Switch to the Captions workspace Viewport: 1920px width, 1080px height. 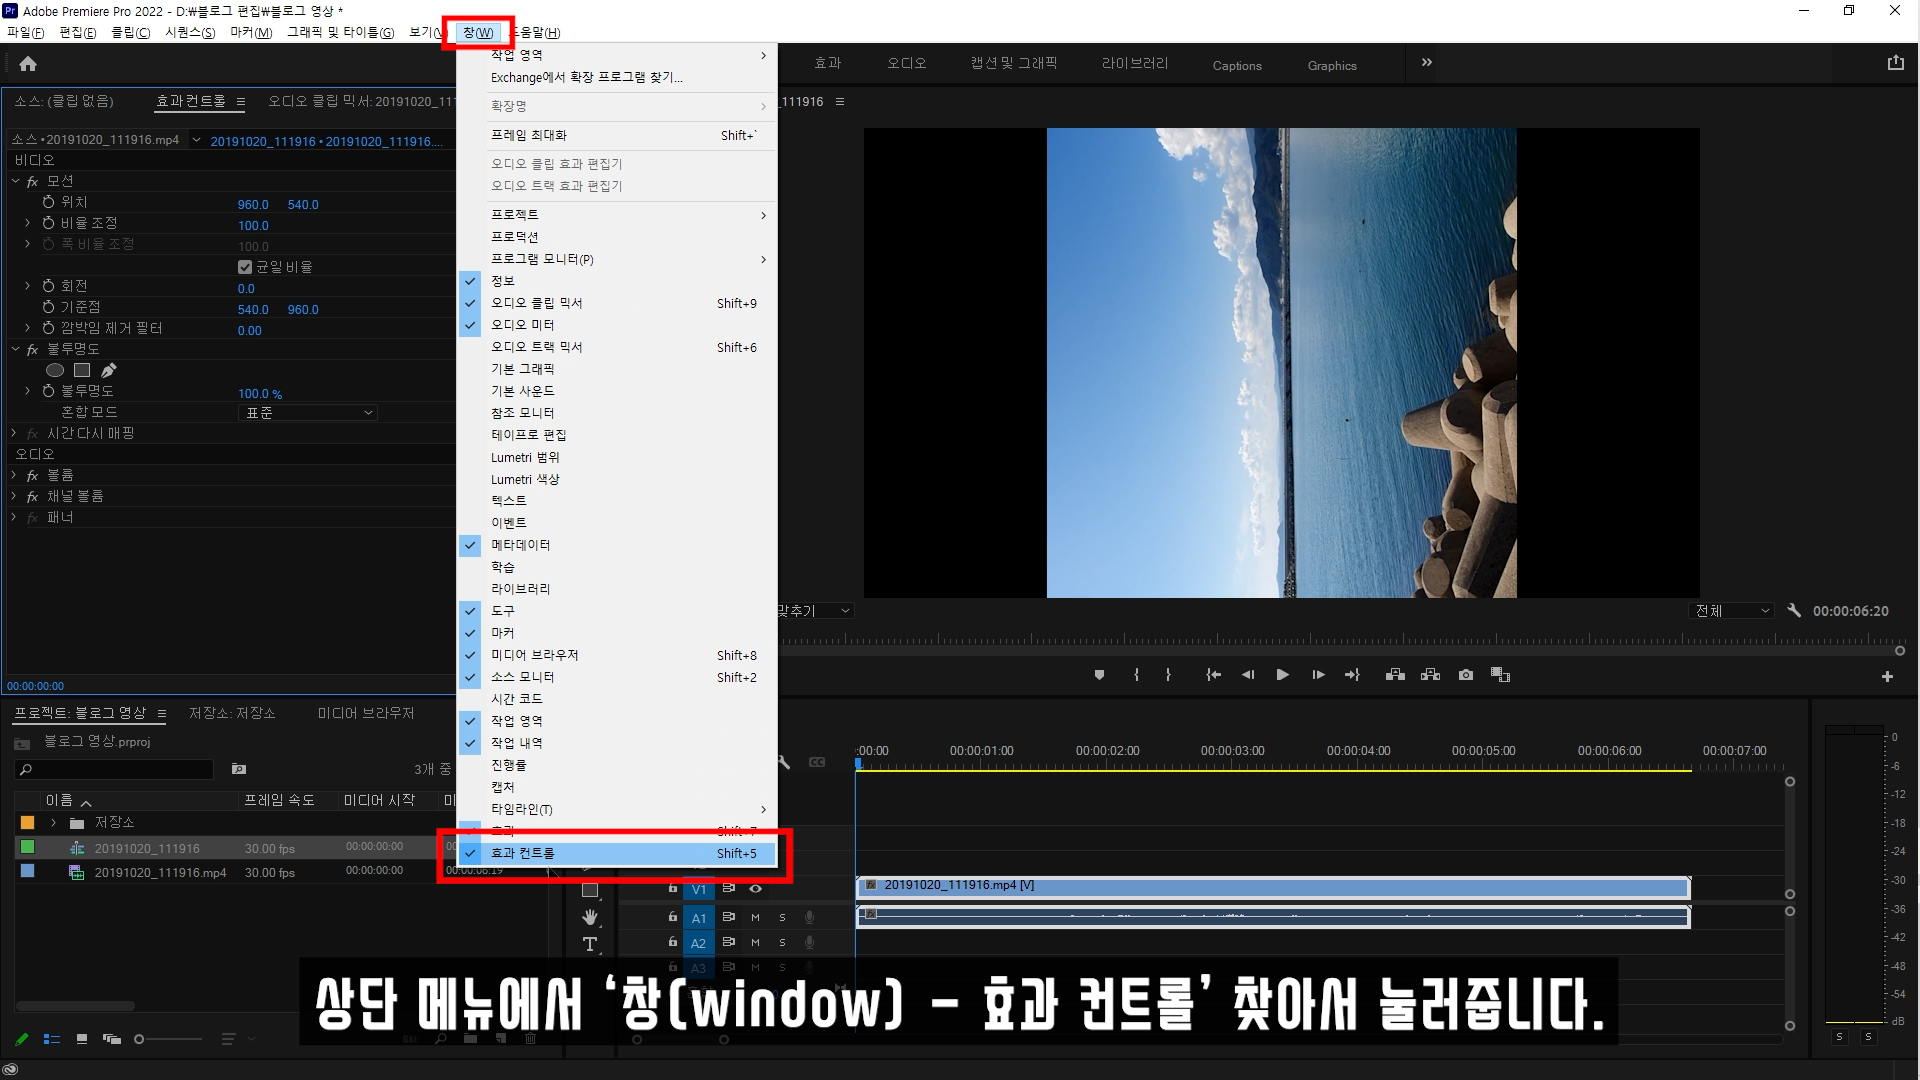point(1237,66)
